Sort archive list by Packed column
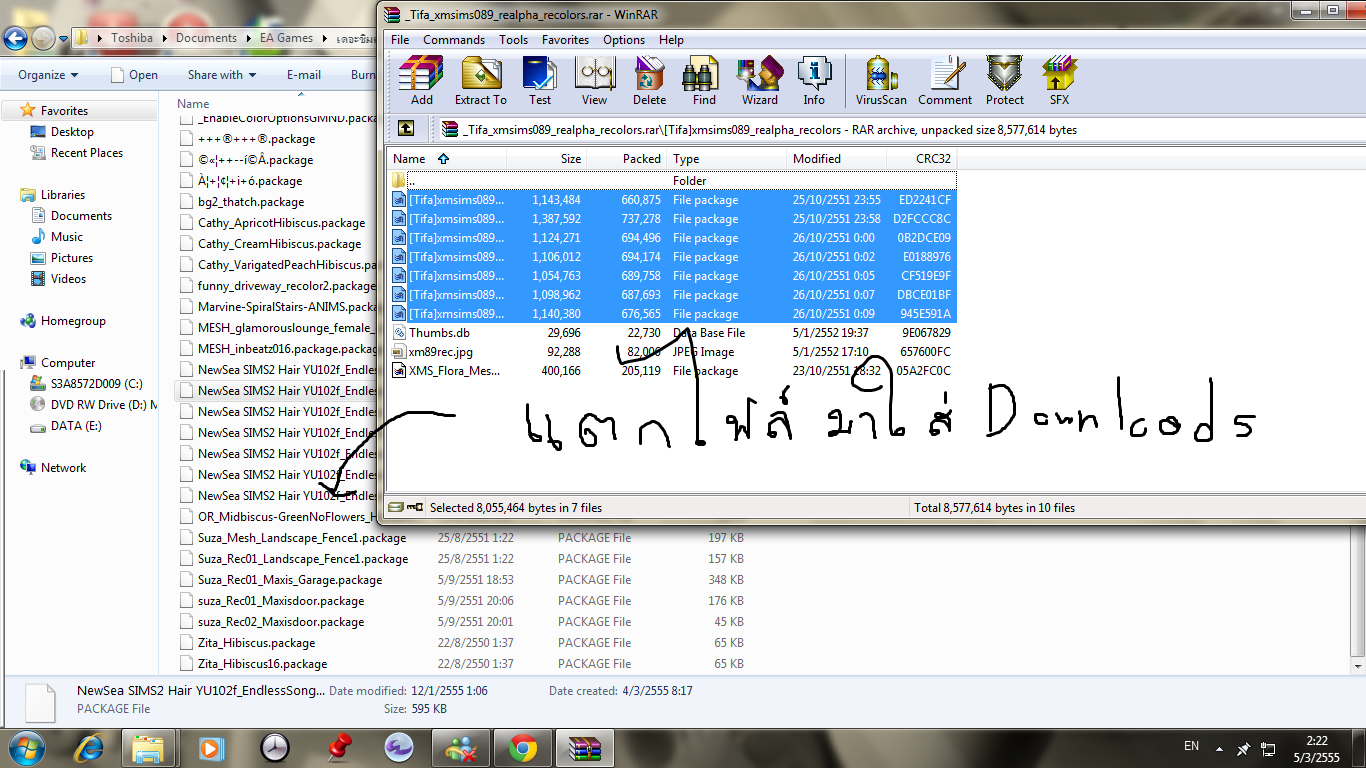1366x768 pixels. pyautogui.click(x=626, y=159)
